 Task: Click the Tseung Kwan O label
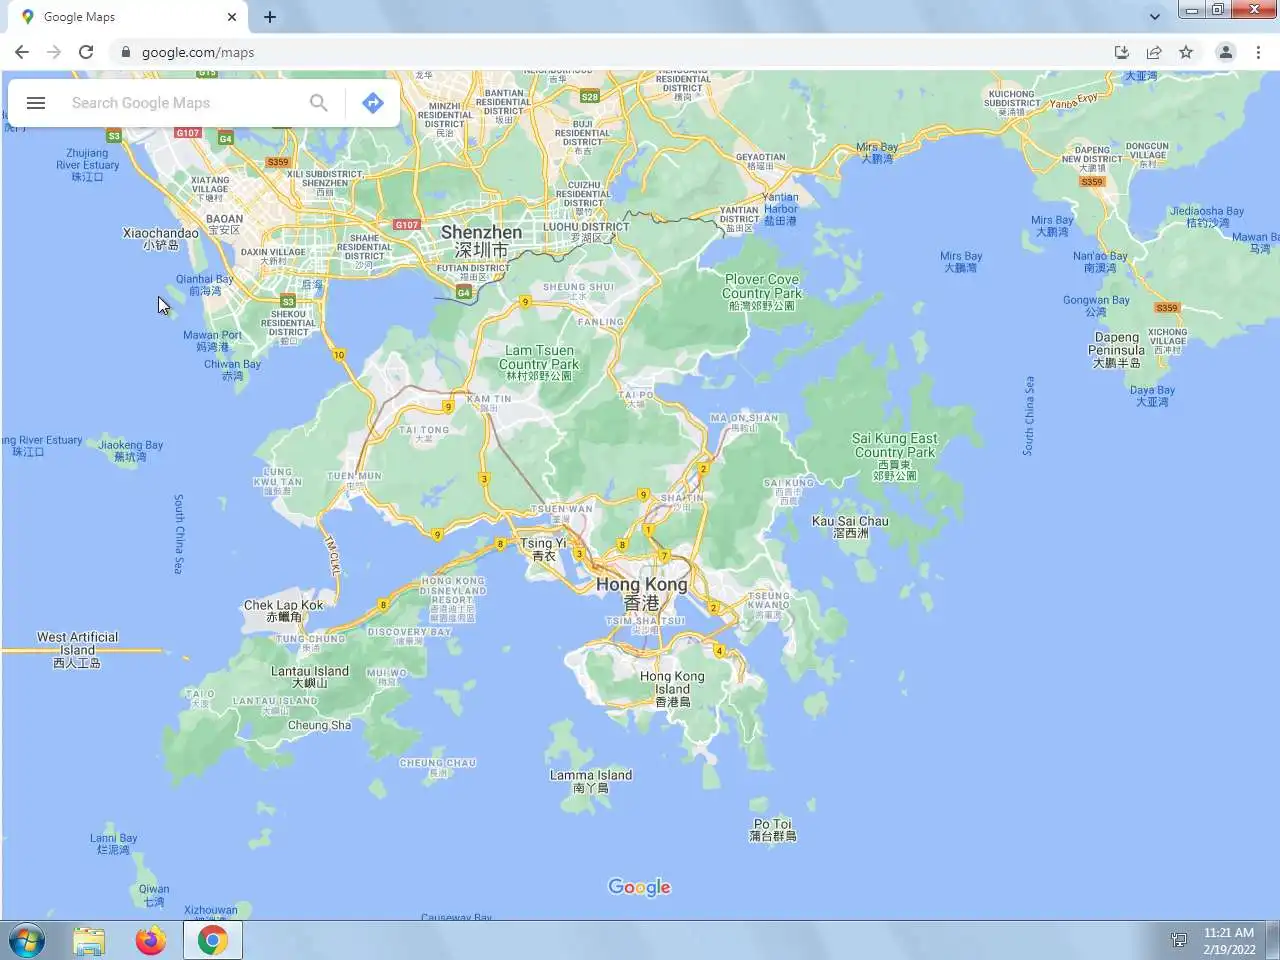(x=768, y=604)
